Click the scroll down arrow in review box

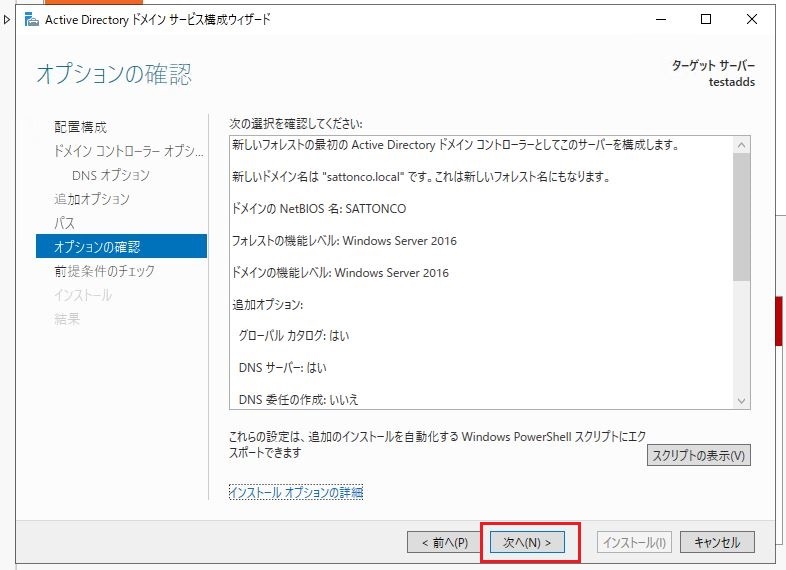tap(741, 401)
